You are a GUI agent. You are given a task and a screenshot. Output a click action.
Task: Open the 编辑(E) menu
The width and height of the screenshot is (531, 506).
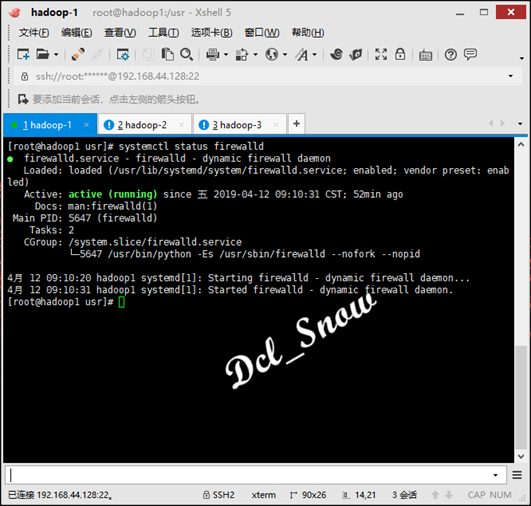pyautogui.click(x=77, y=33)
